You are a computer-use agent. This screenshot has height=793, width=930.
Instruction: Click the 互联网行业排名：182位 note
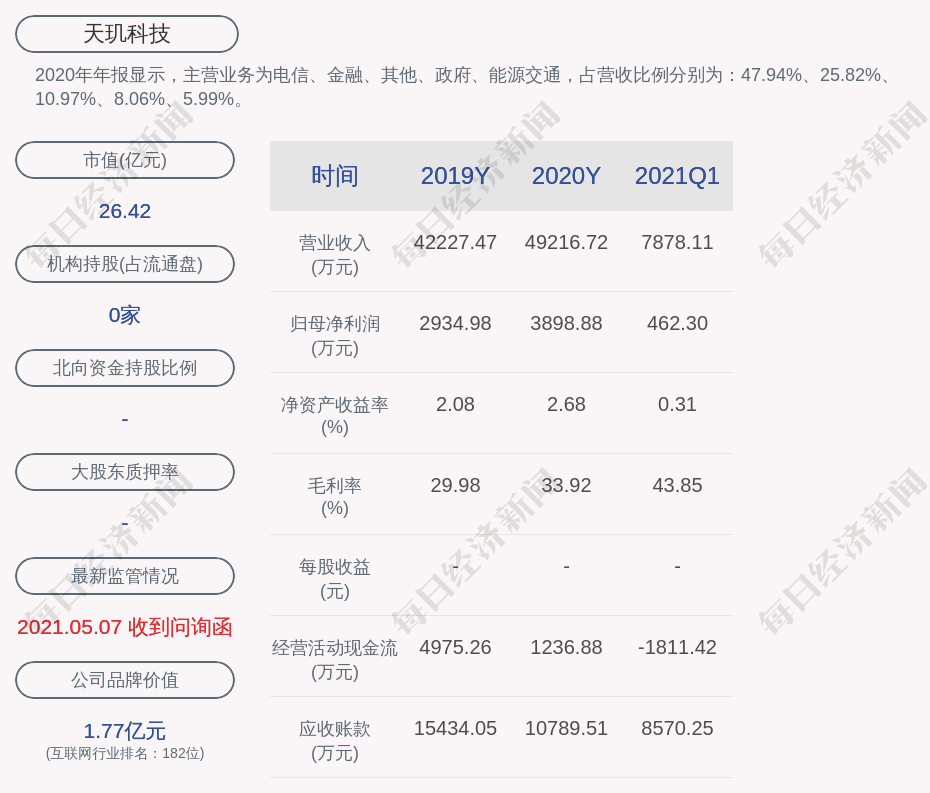click(125, 753)
